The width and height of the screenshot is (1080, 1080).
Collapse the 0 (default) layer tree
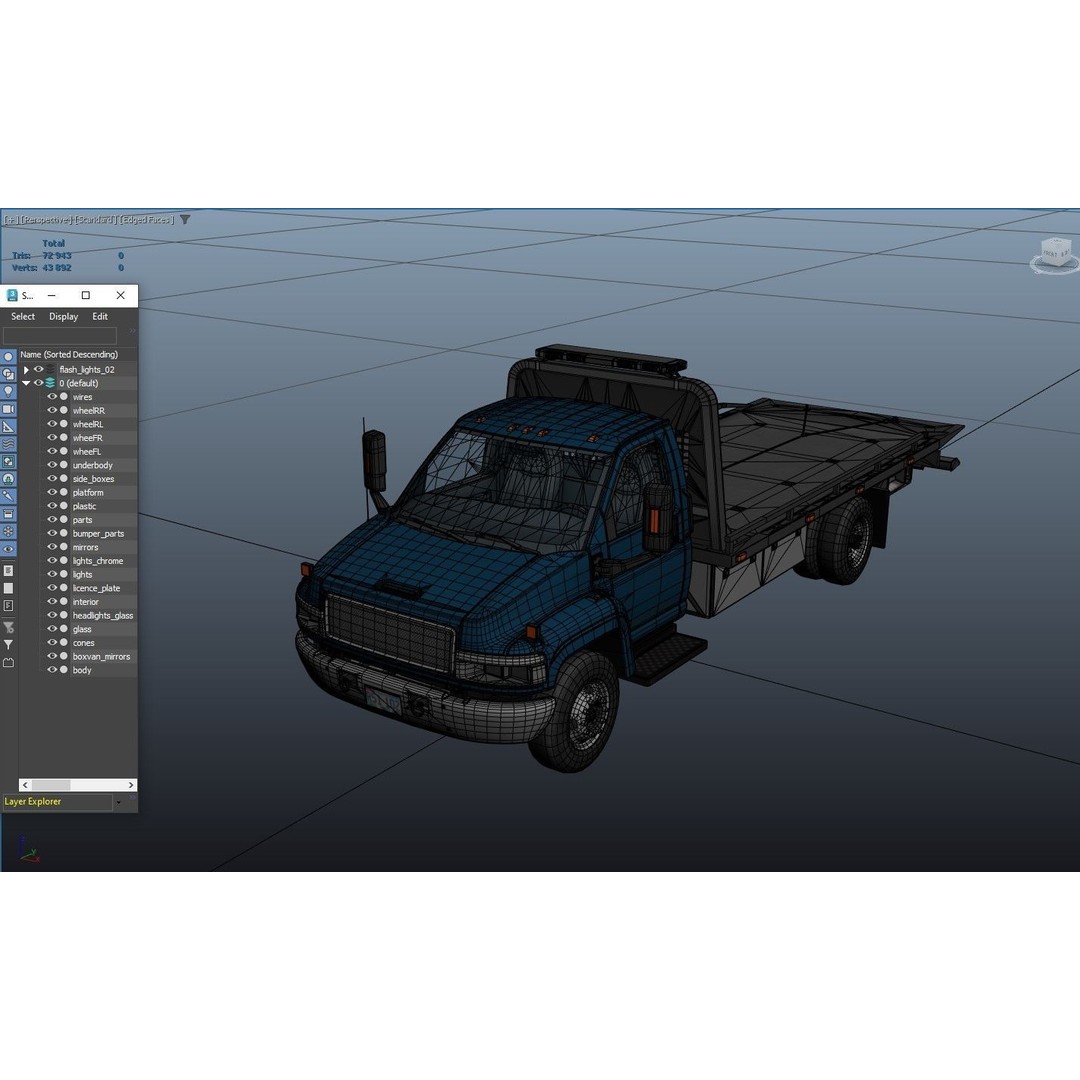click(25, 383)
